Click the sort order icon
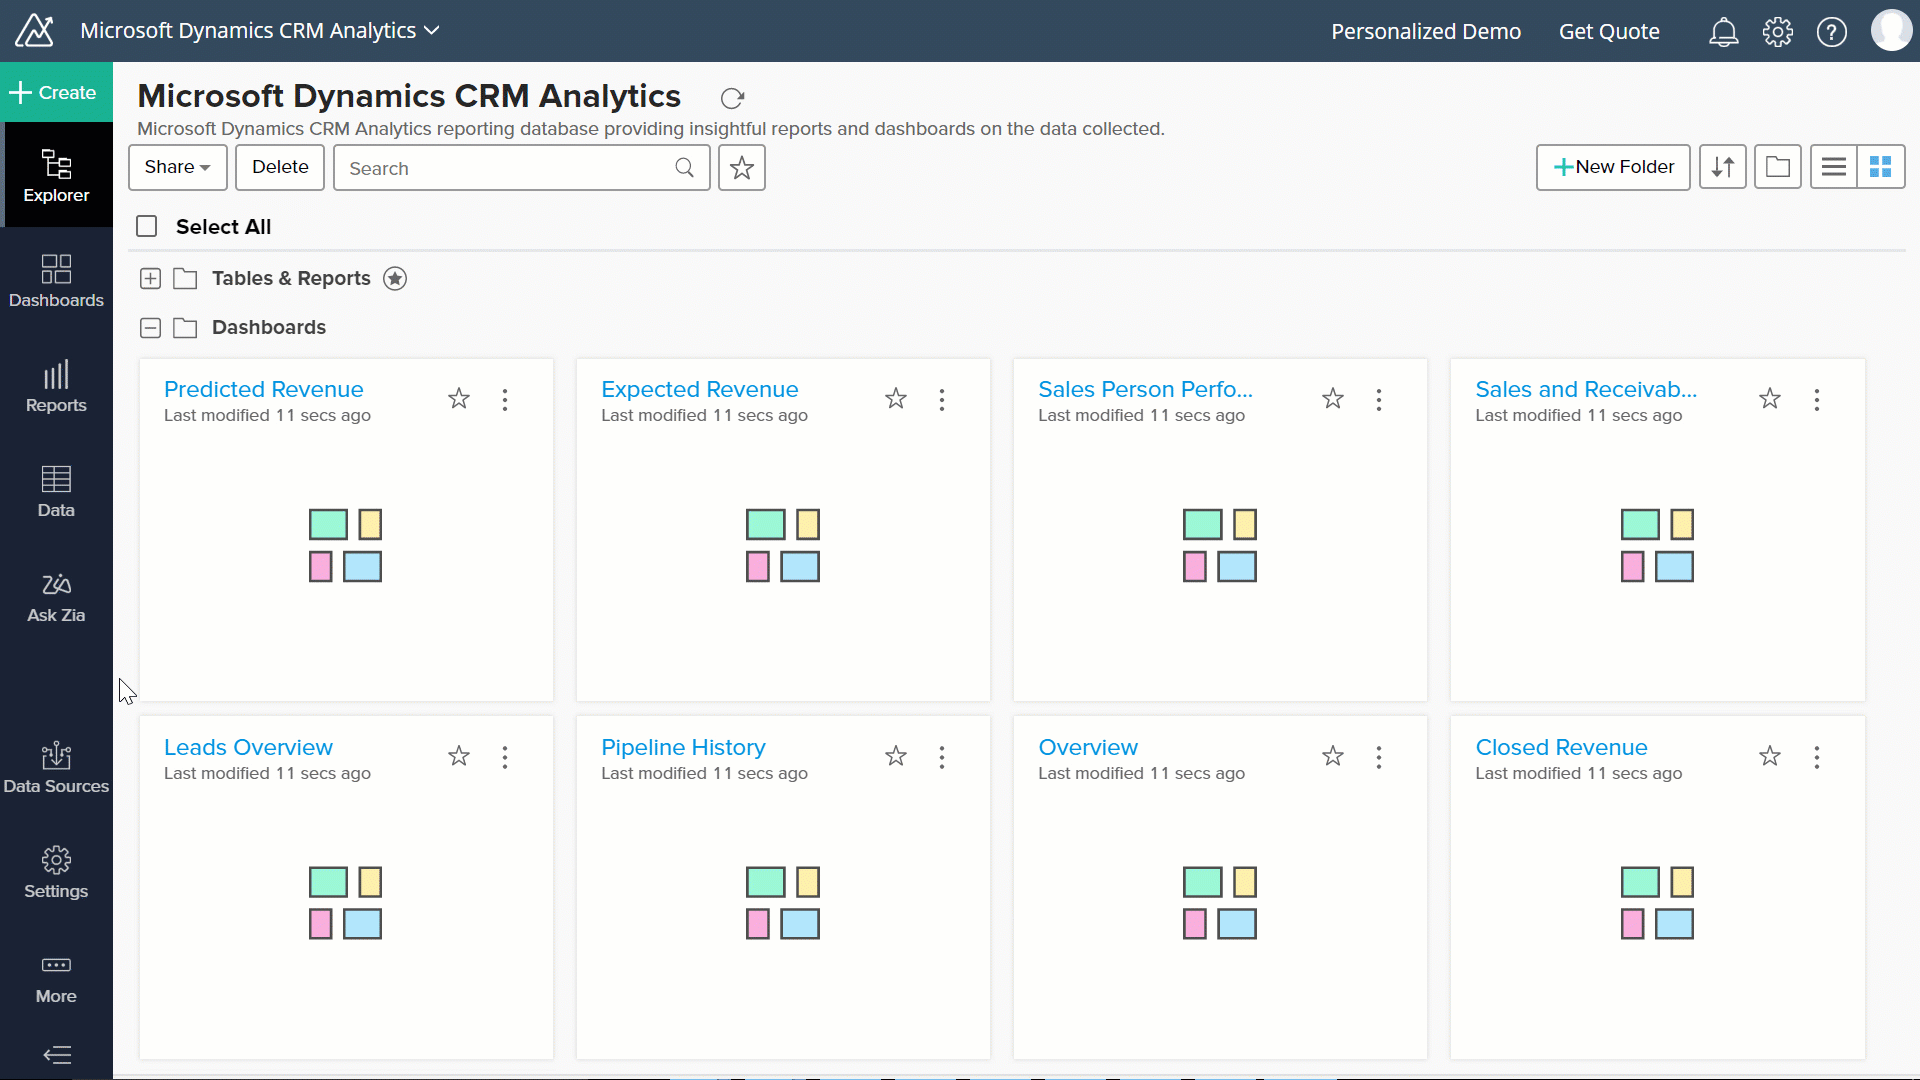Screen dimensions: 1920x1080 point(1722,167)
